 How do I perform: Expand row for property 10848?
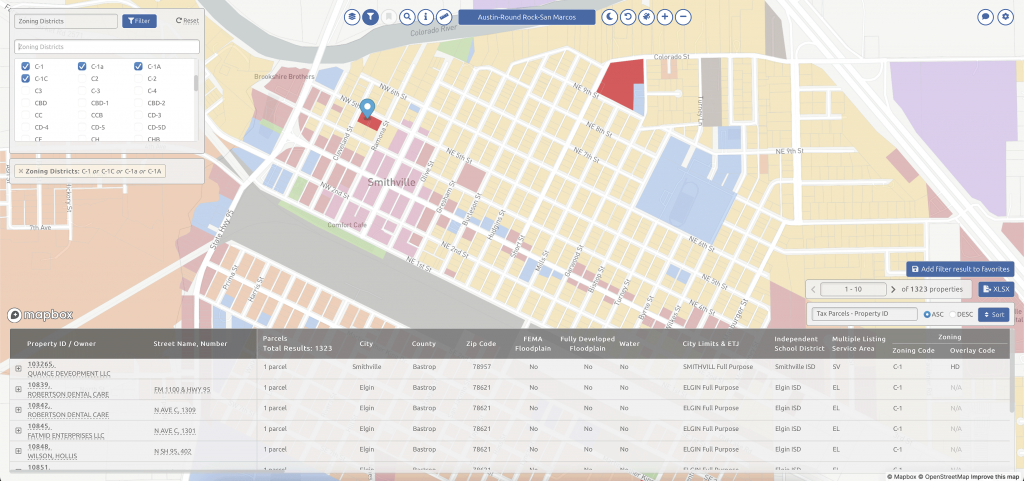coord(18,452)
